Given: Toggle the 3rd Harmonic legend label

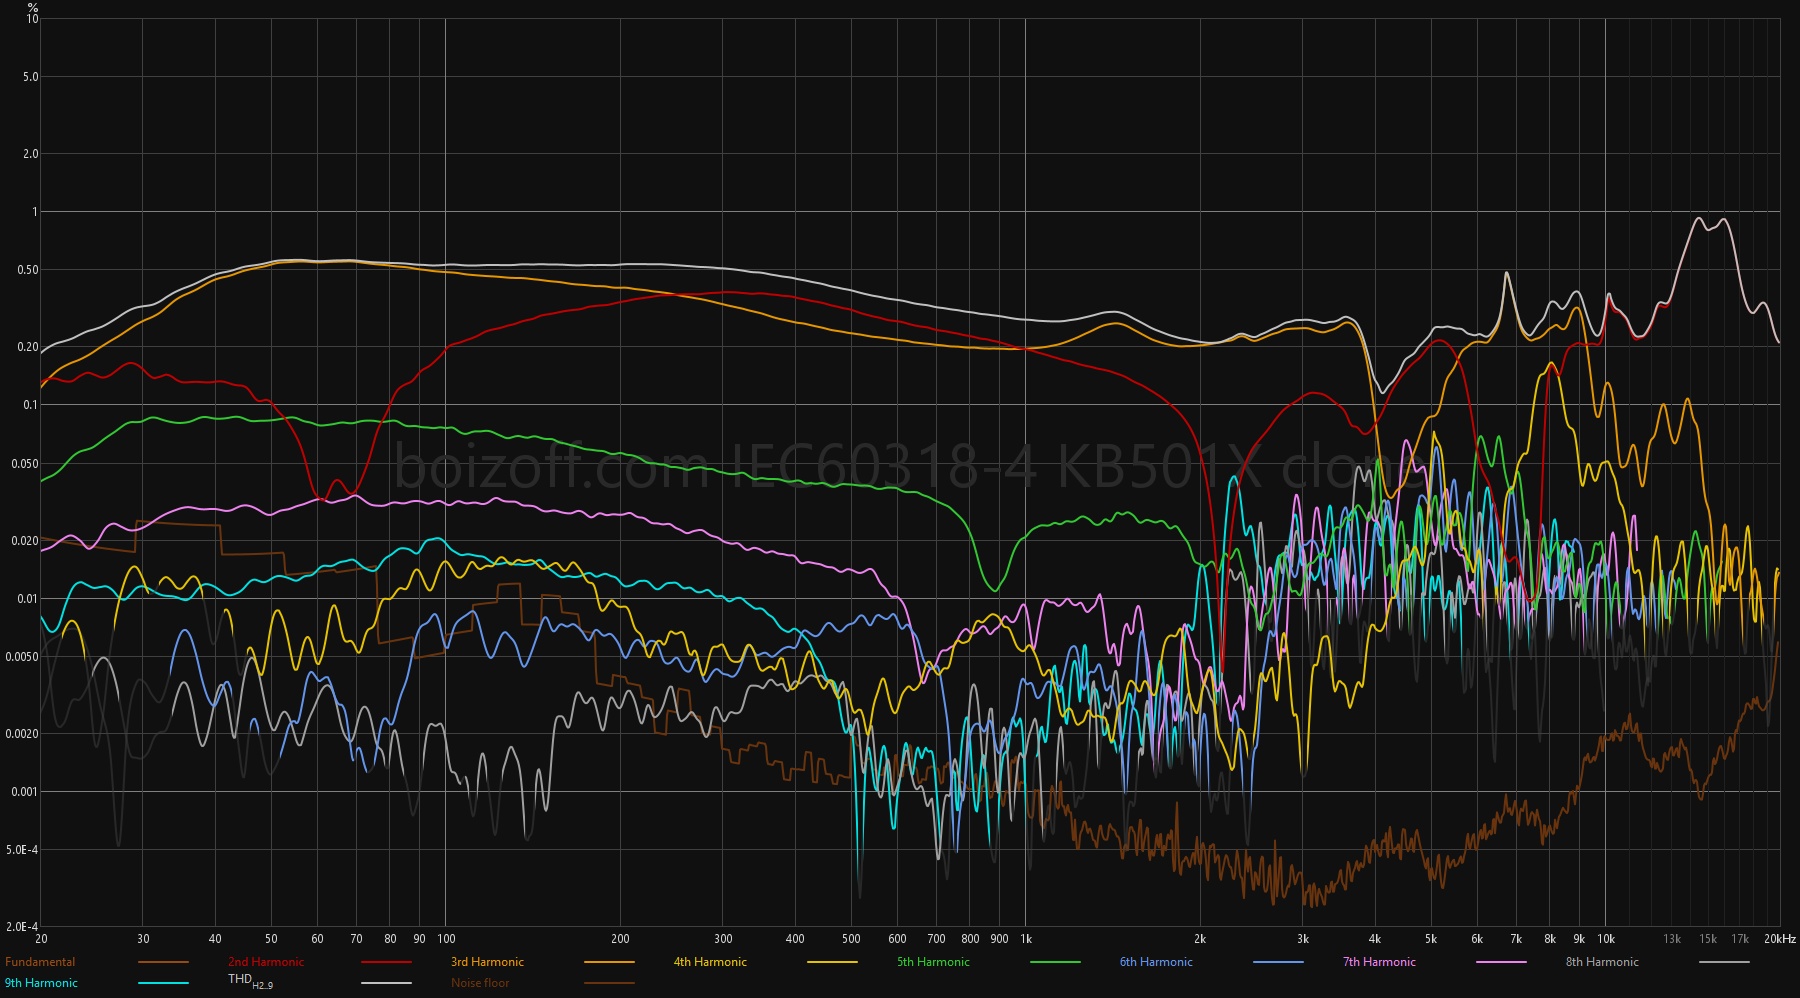Looking at the screenshot, I should (x=487, y=962).
